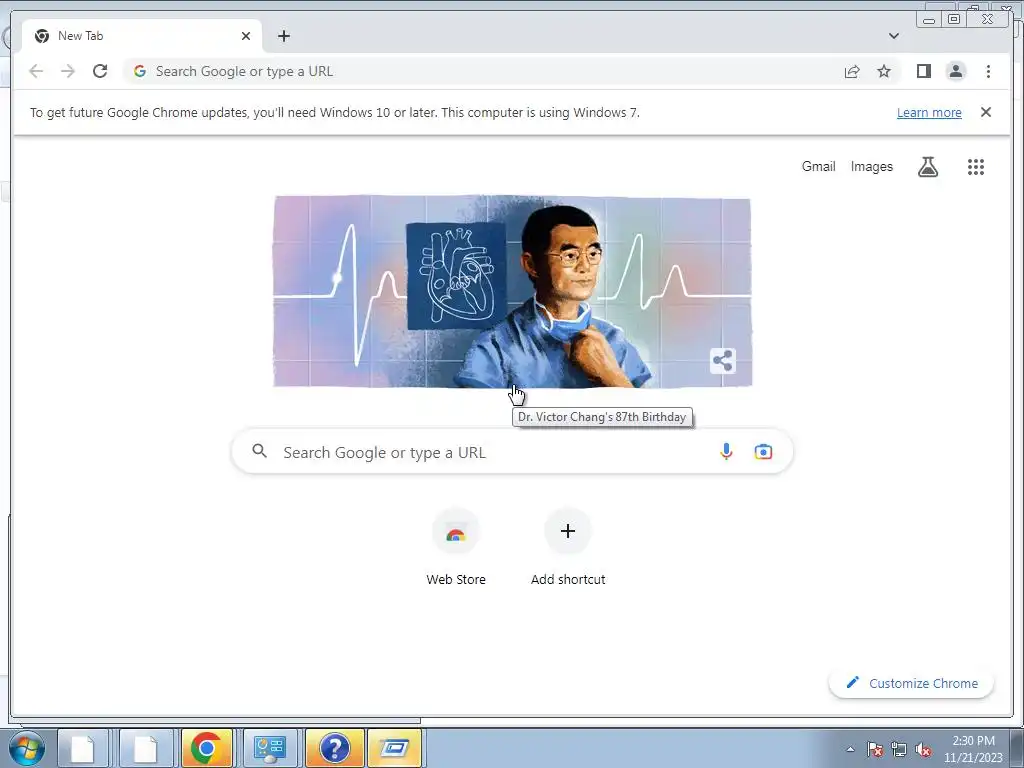The image size is (1024, 768).
Task: Go forward using the forward arrow
Action: click(68, 71)
